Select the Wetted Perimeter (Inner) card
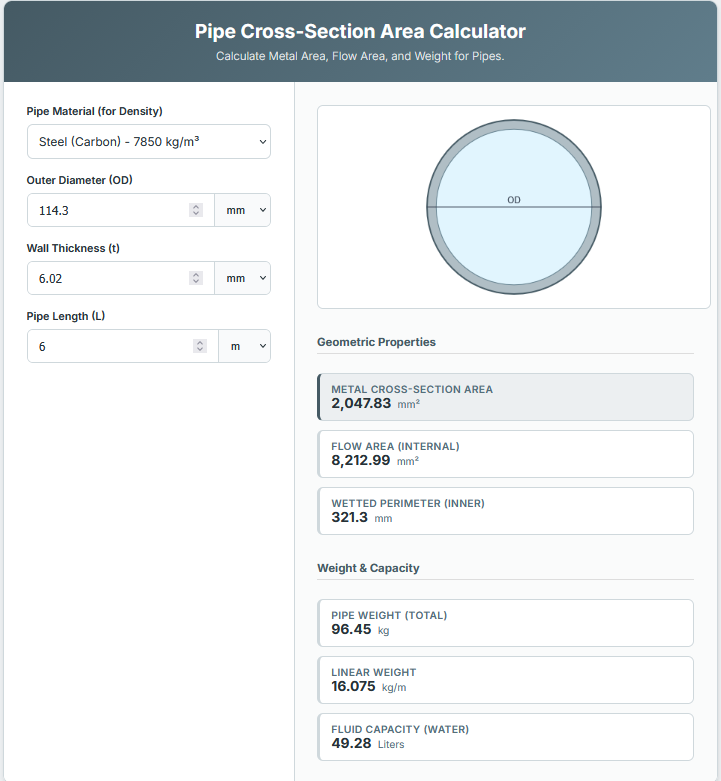 tap(505, 511)
